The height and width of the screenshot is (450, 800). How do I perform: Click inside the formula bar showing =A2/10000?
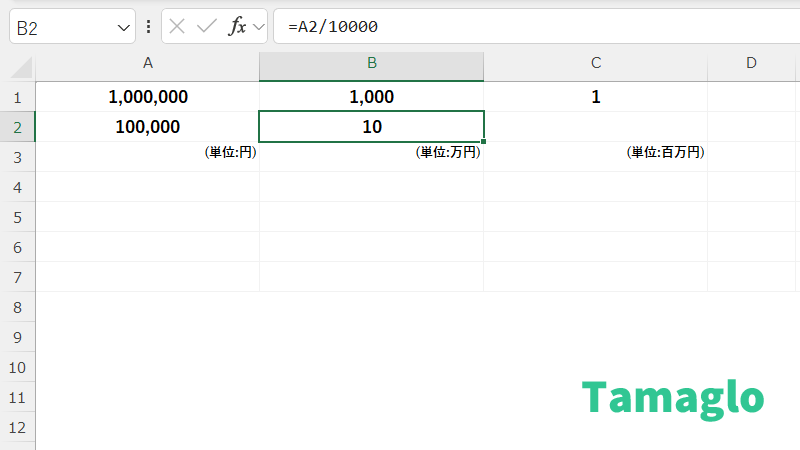point(530,27)
